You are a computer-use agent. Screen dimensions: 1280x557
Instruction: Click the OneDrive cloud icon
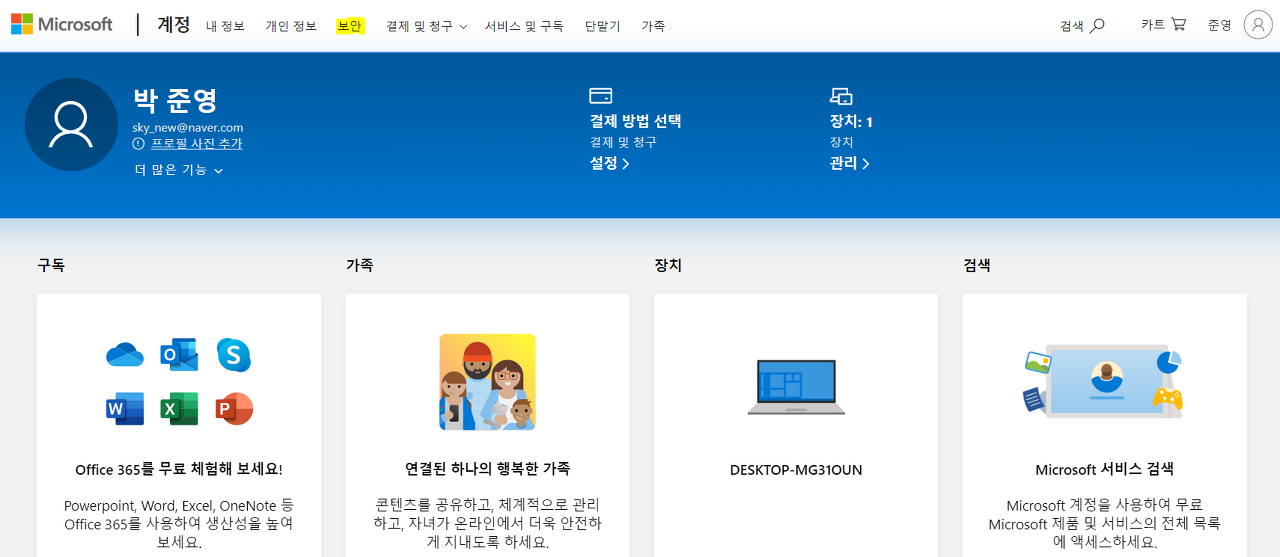(125, 354)
